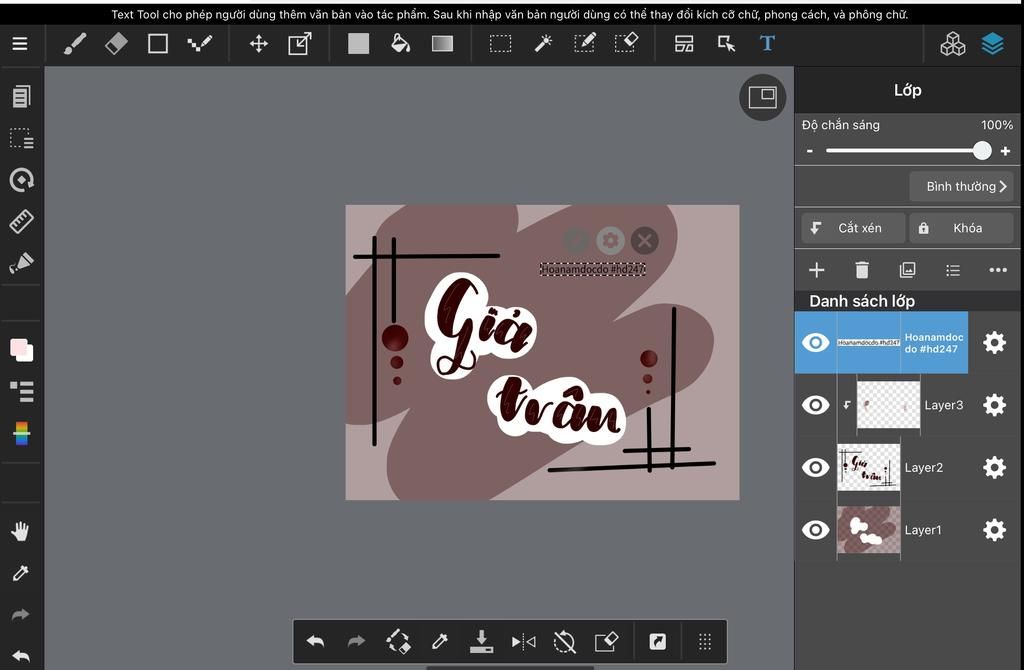Open the ruler snap sidebar icon
The width and height of the screenshot is (1024, 670).
[x=21, y=221]
